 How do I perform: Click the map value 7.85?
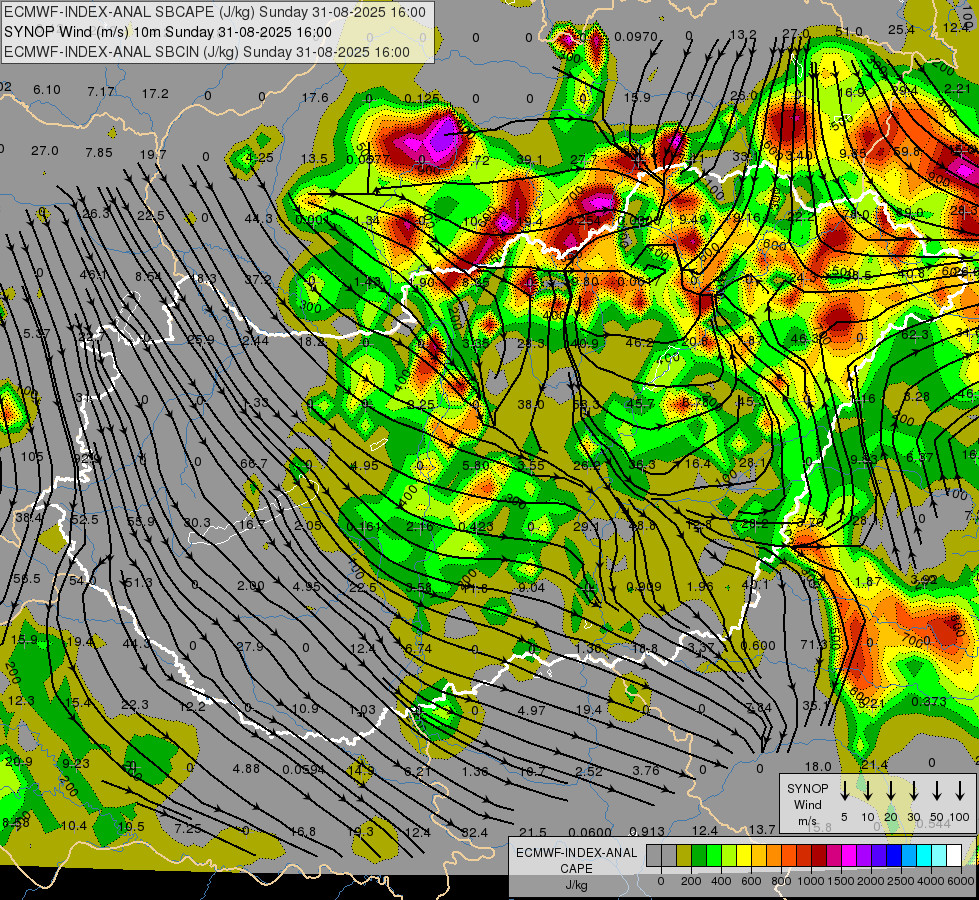99,152
